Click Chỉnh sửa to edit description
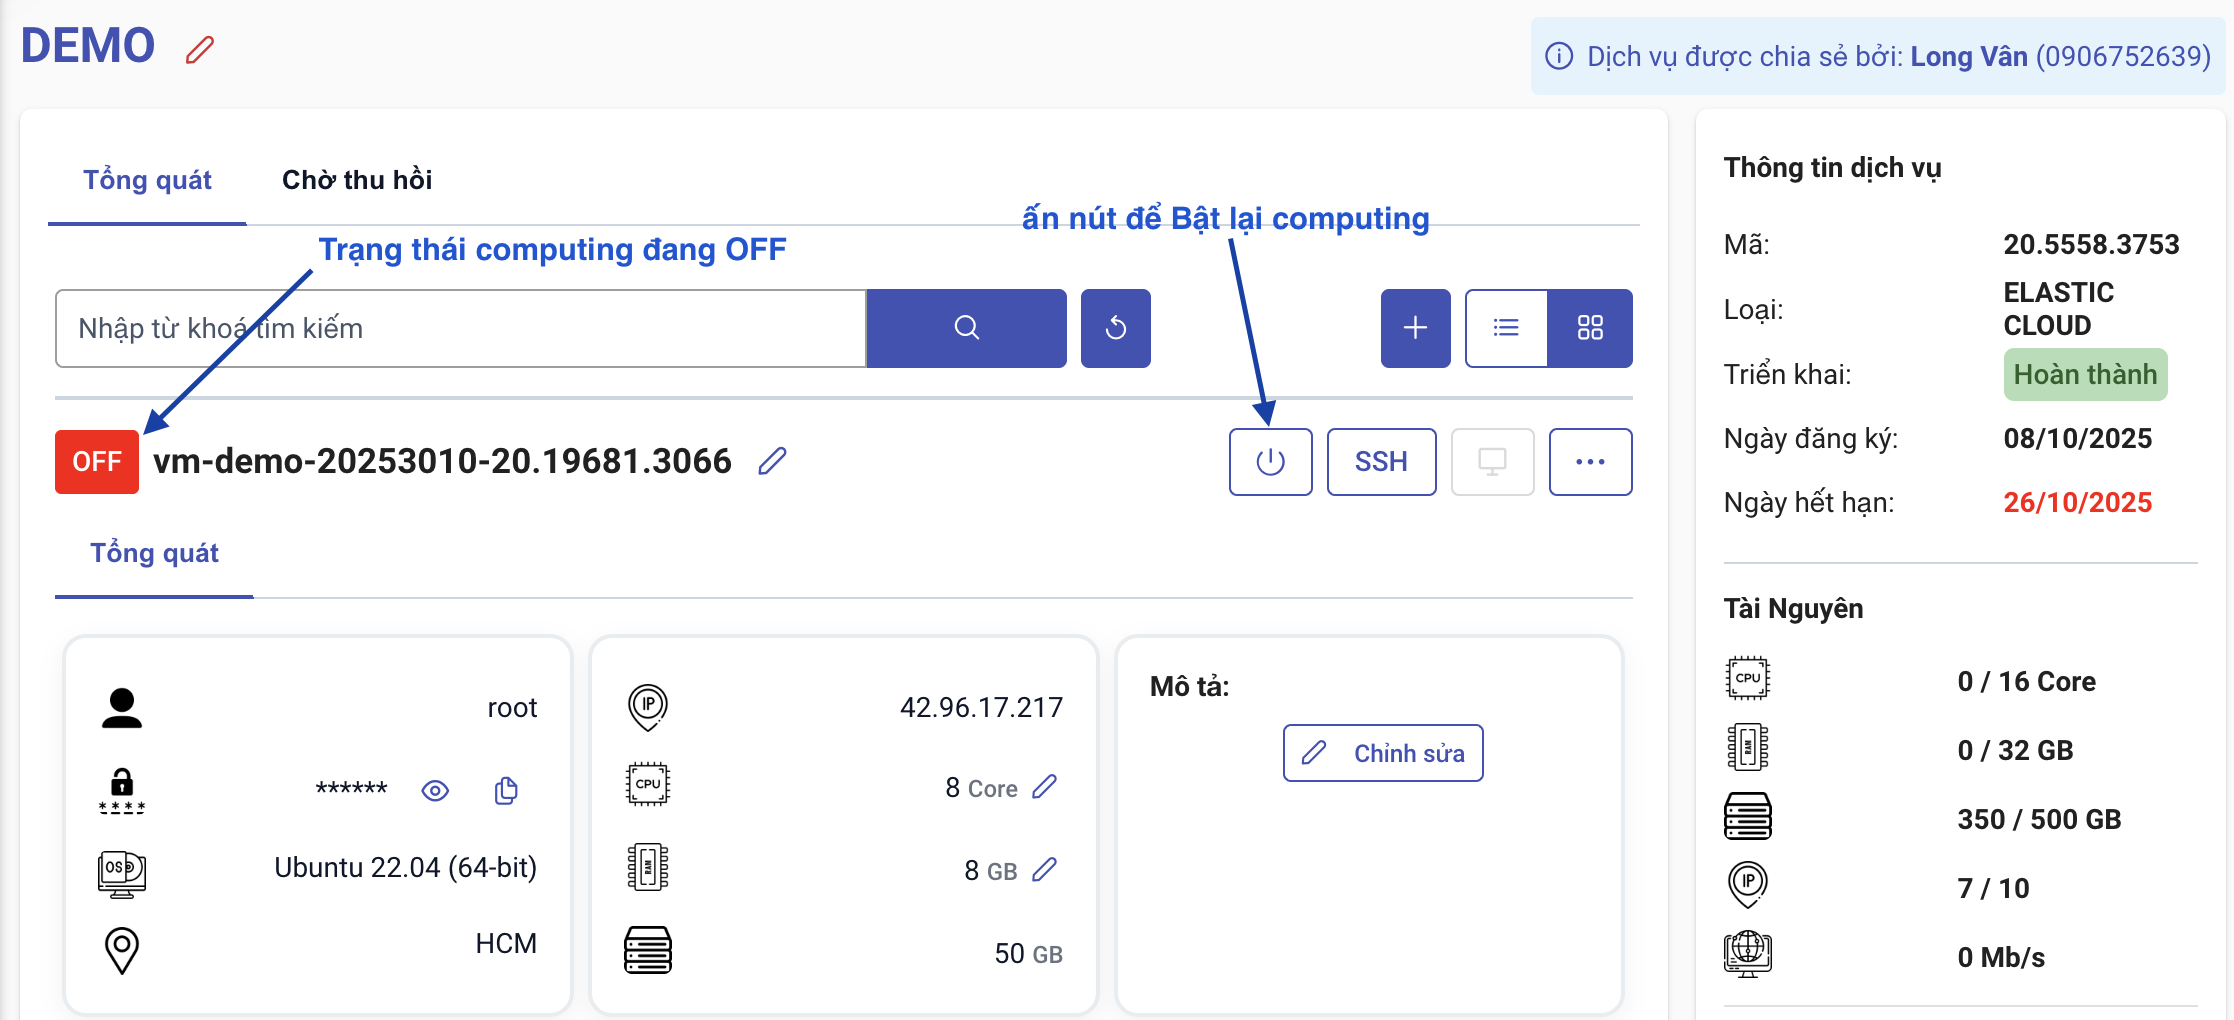2234x1020 pixels. coord(1383,753)
